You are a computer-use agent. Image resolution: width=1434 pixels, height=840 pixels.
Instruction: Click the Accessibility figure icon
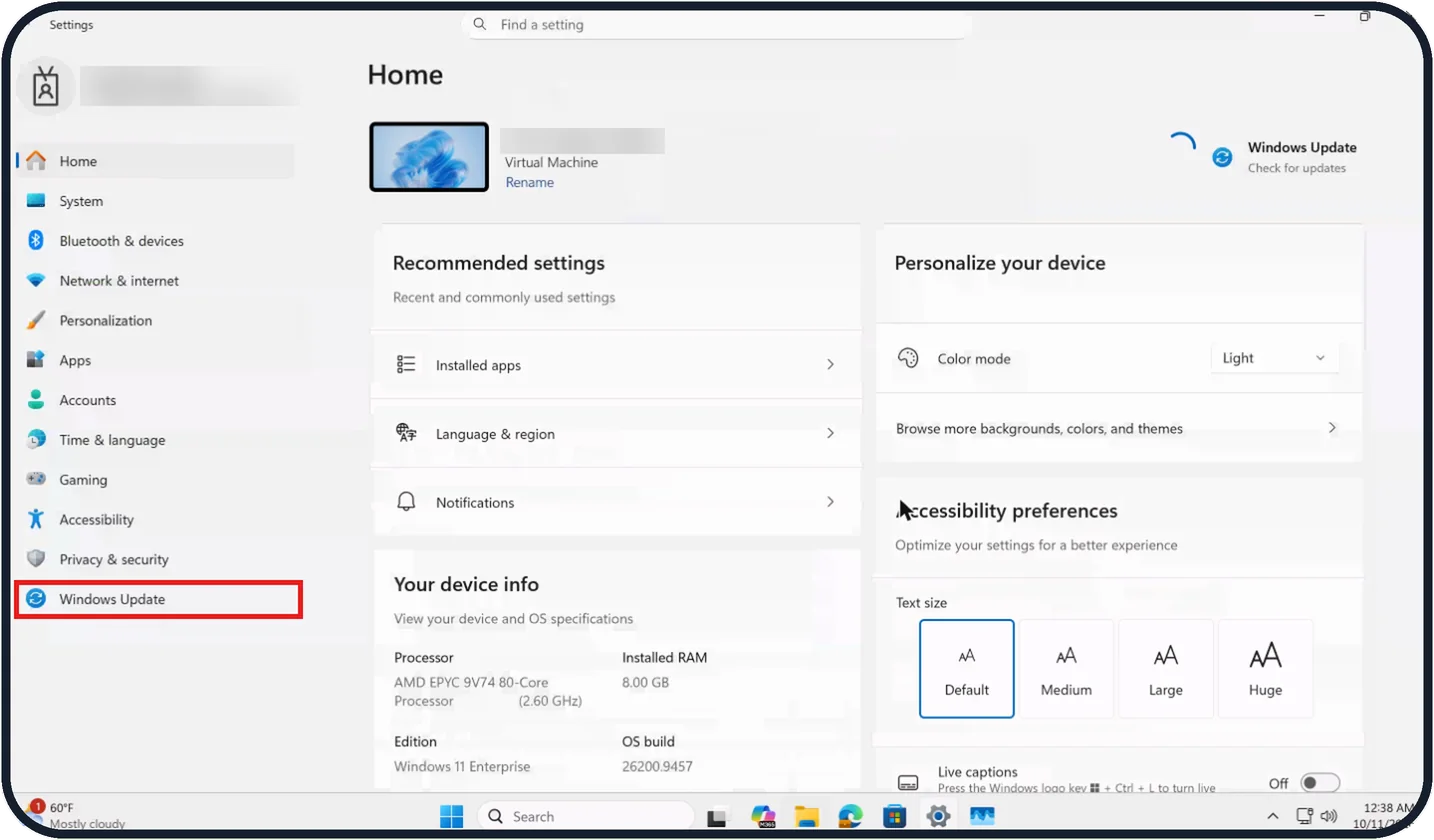click(36, 519)
